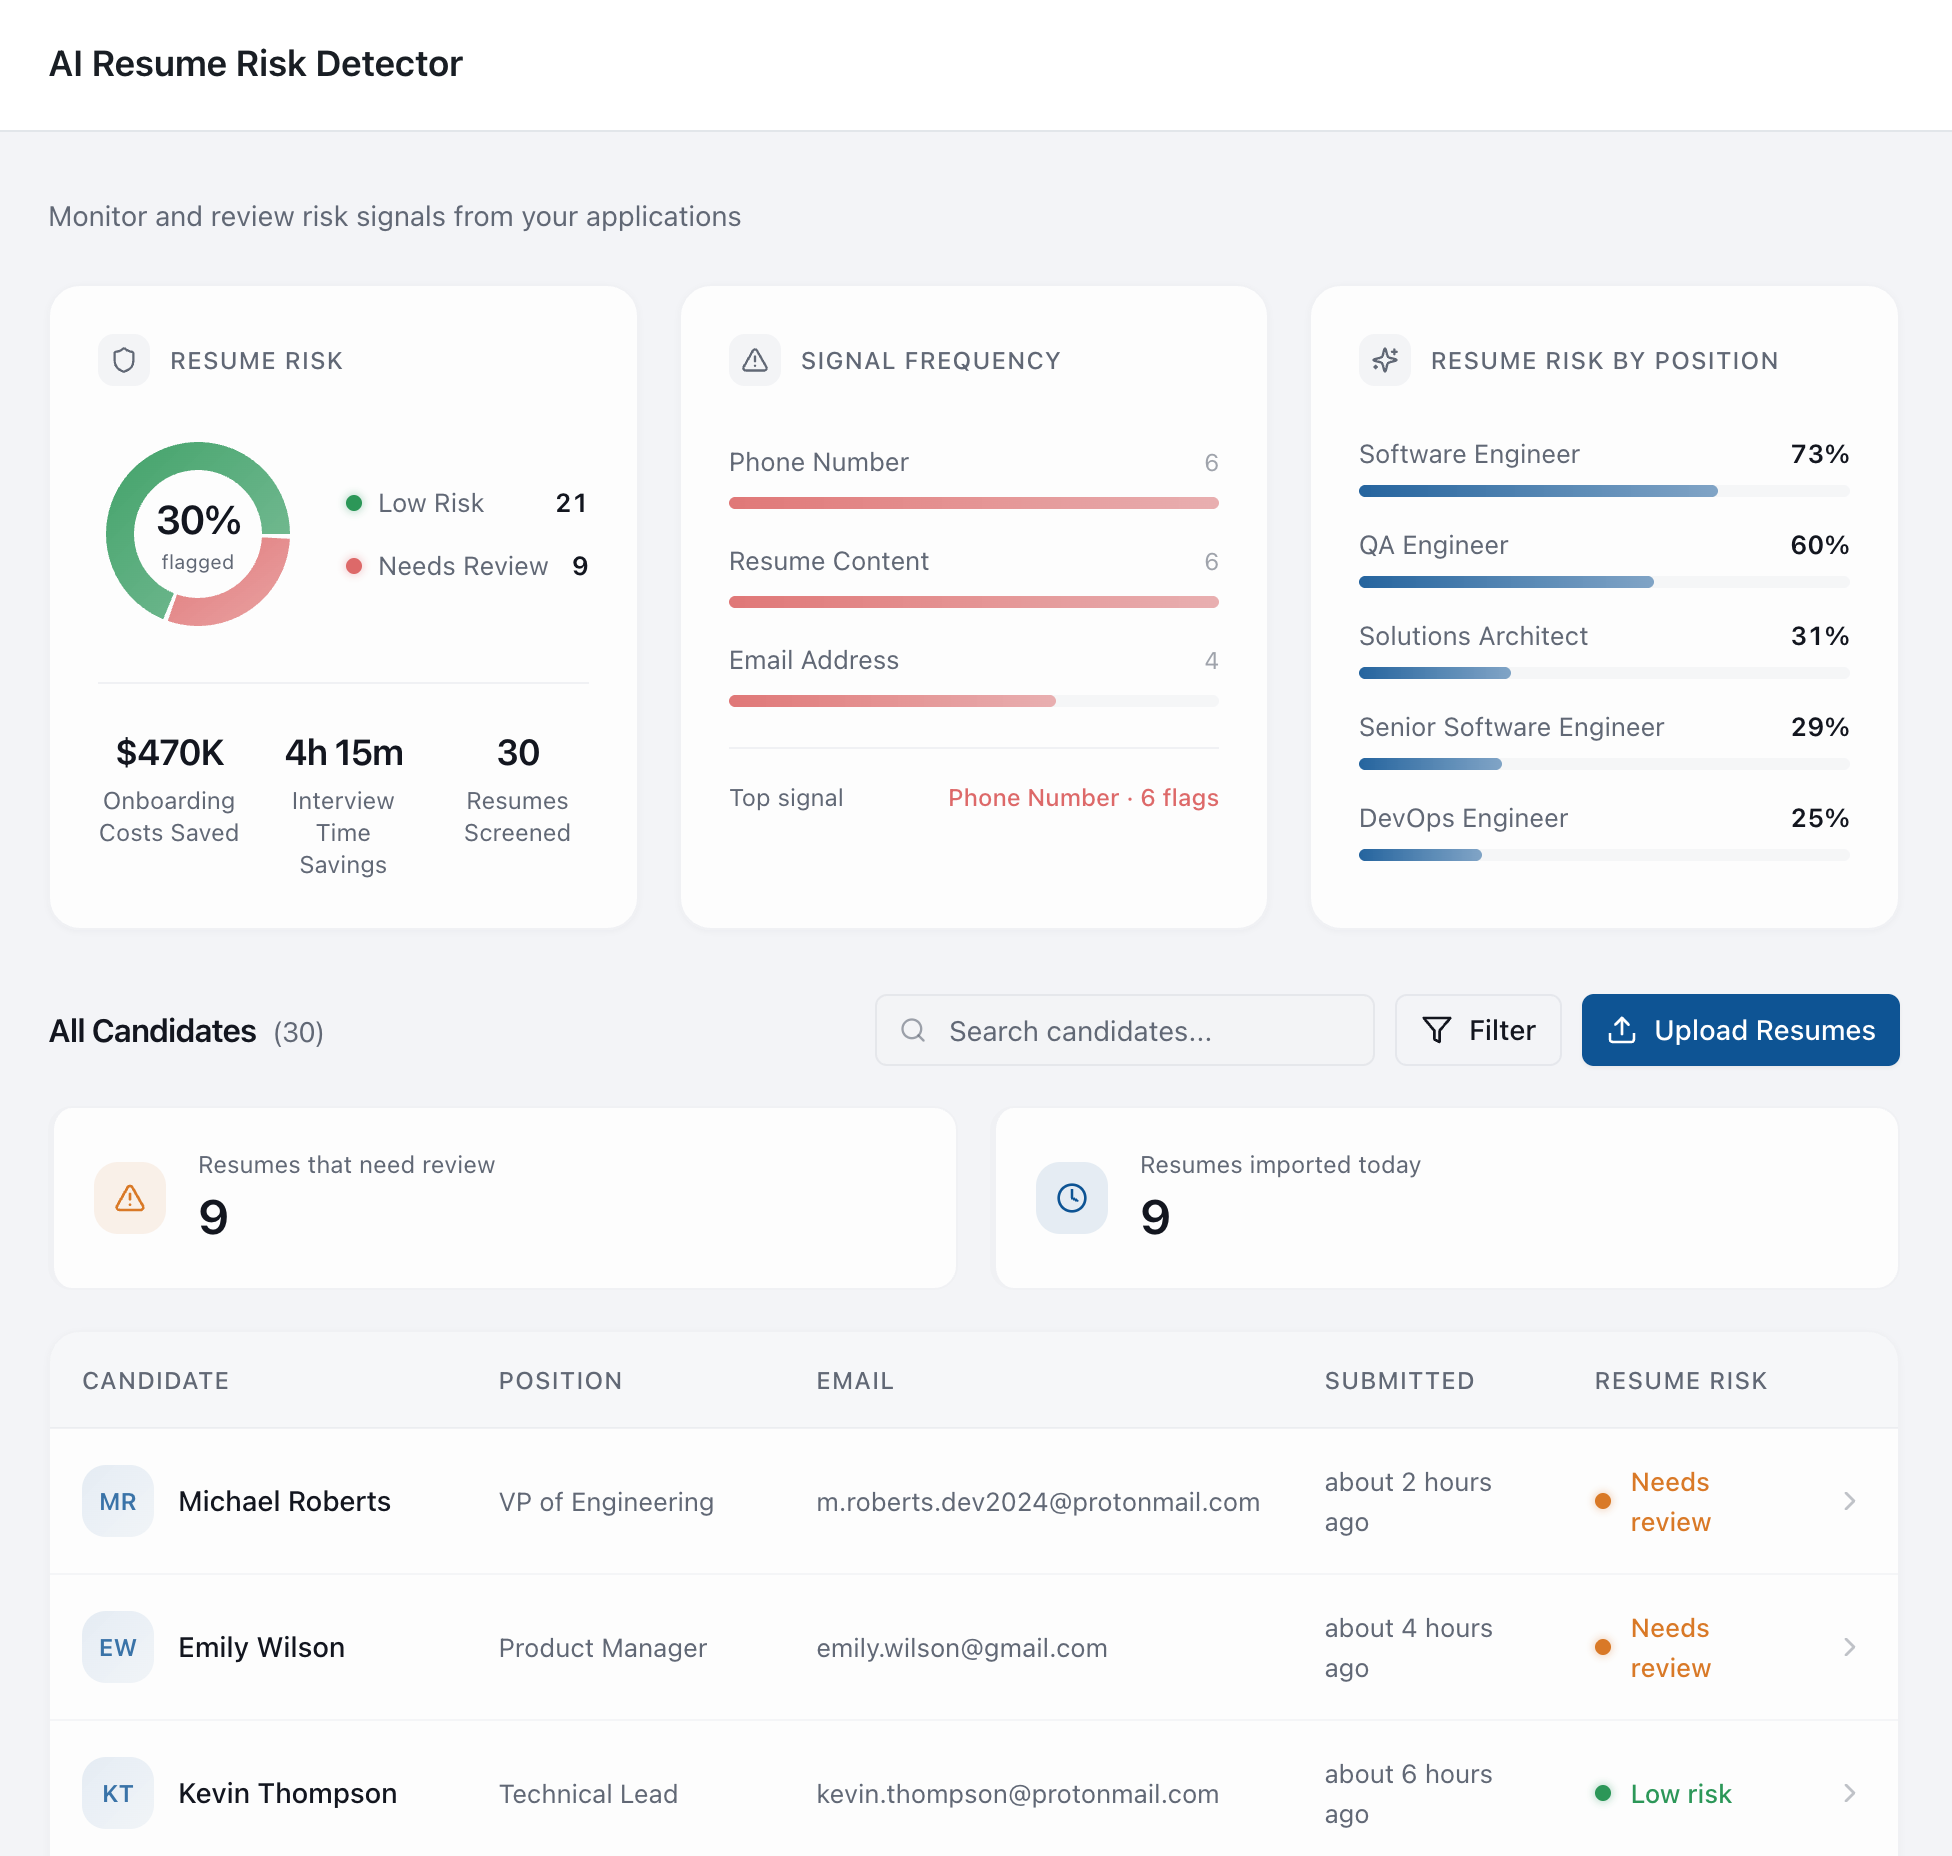Click the Phone Number · 6 flags top signal

click(1083, 798)
